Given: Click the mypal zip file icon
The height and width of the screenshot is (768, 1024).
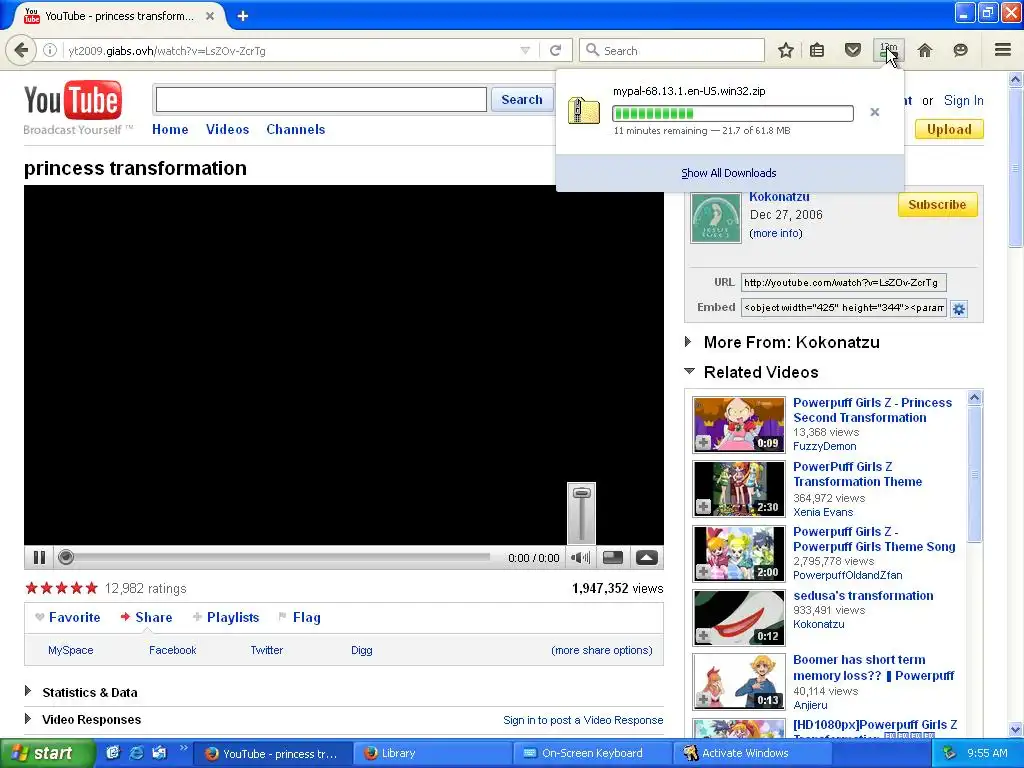Looking at the screenshot, I should tap(583, 110).
